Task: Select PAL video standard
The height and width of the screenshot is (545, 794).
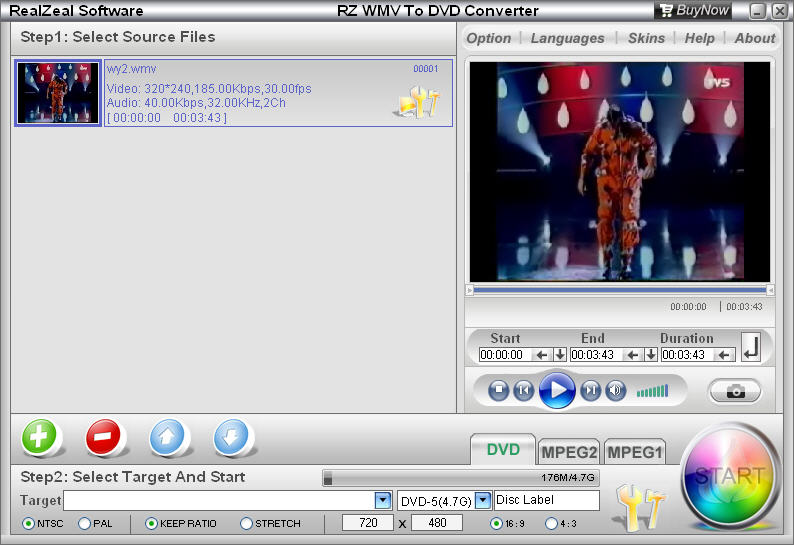Action: (95, 523)
